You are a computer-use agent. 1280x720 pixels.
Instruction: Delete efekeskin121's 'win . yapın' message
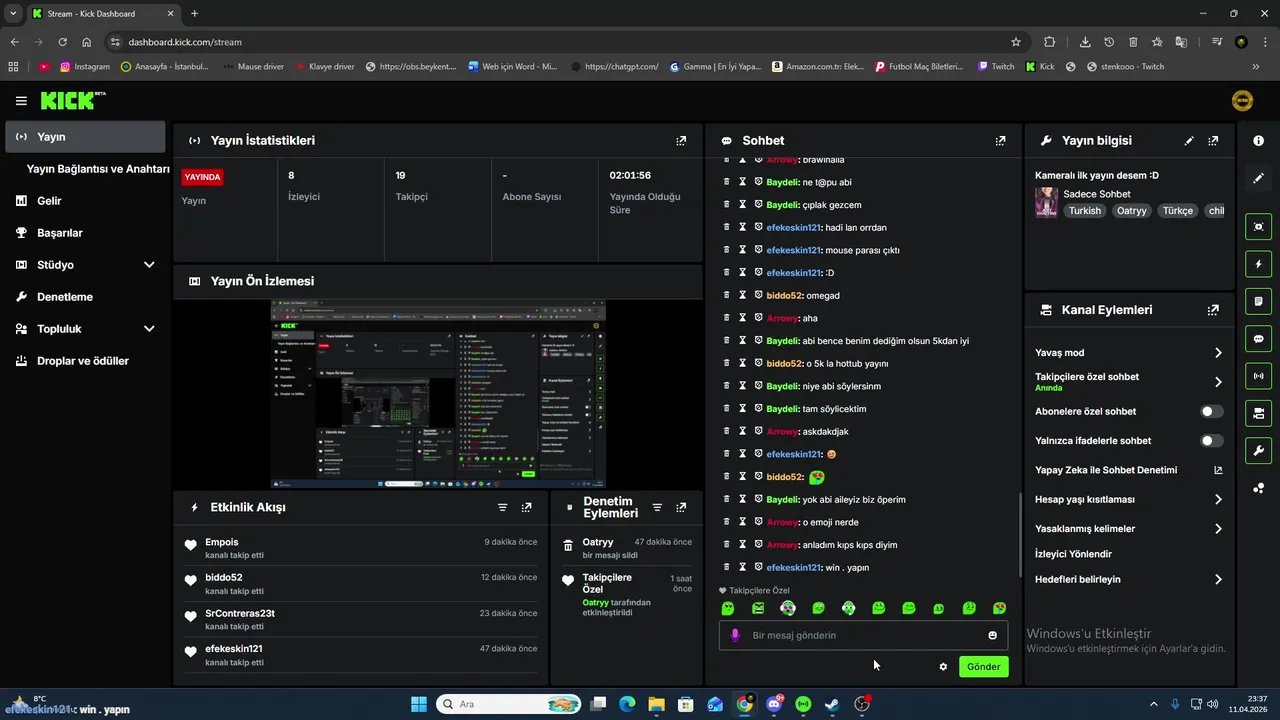727,568
